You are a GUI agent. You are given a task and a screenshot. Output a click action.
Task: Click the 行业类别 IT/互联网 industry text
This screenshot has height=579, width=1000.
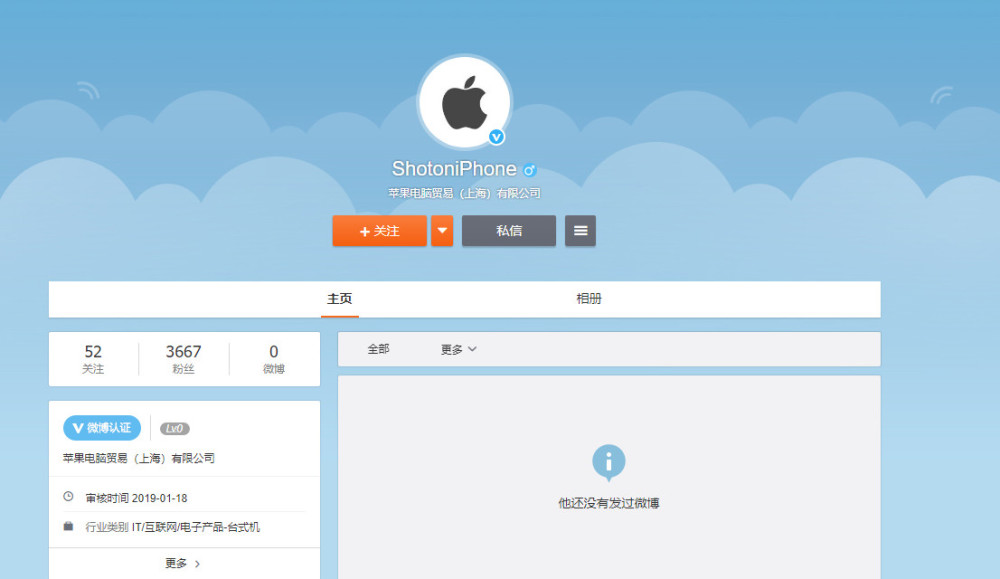pyautogui.click(x=173, y=527)
